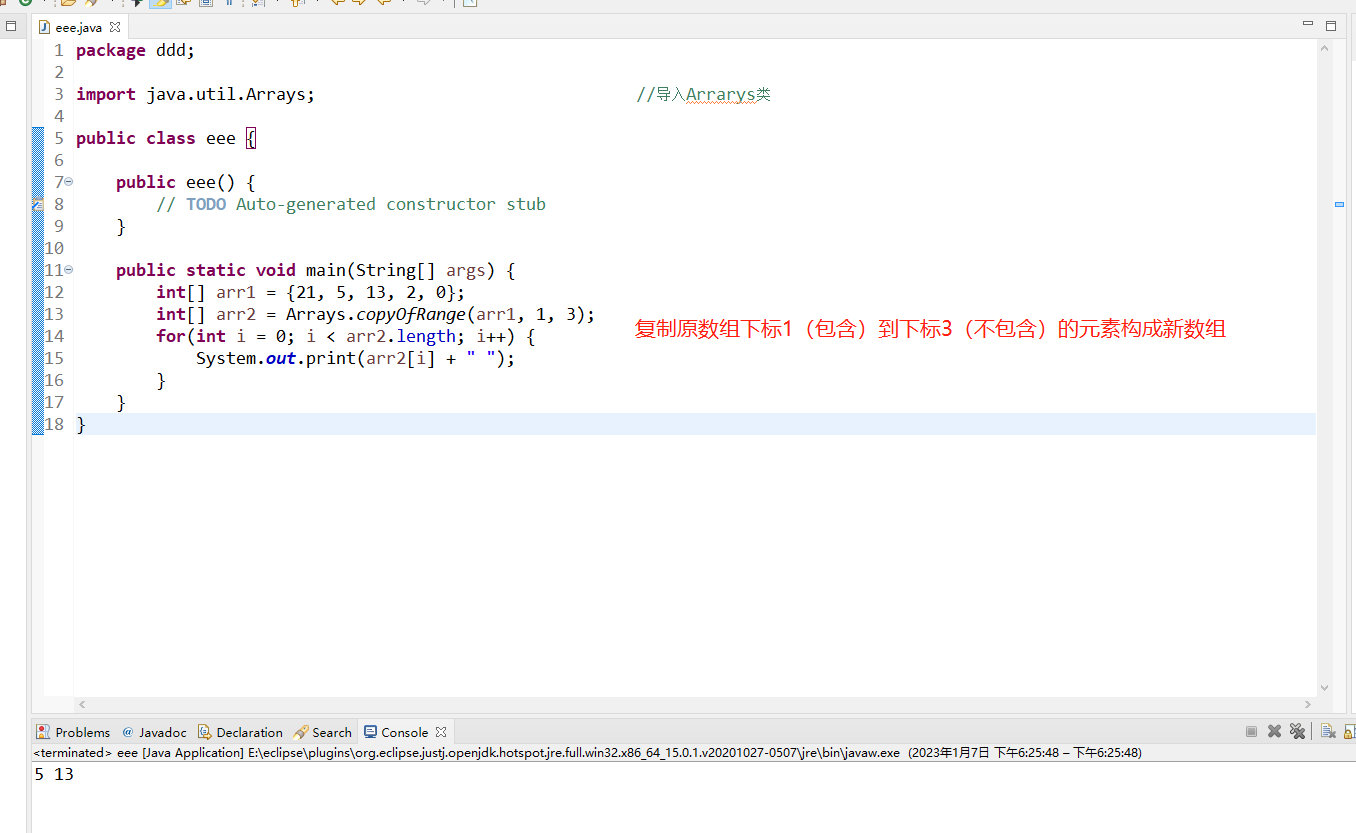
Task: Switch to the Declaration tab
Action: 240,731
